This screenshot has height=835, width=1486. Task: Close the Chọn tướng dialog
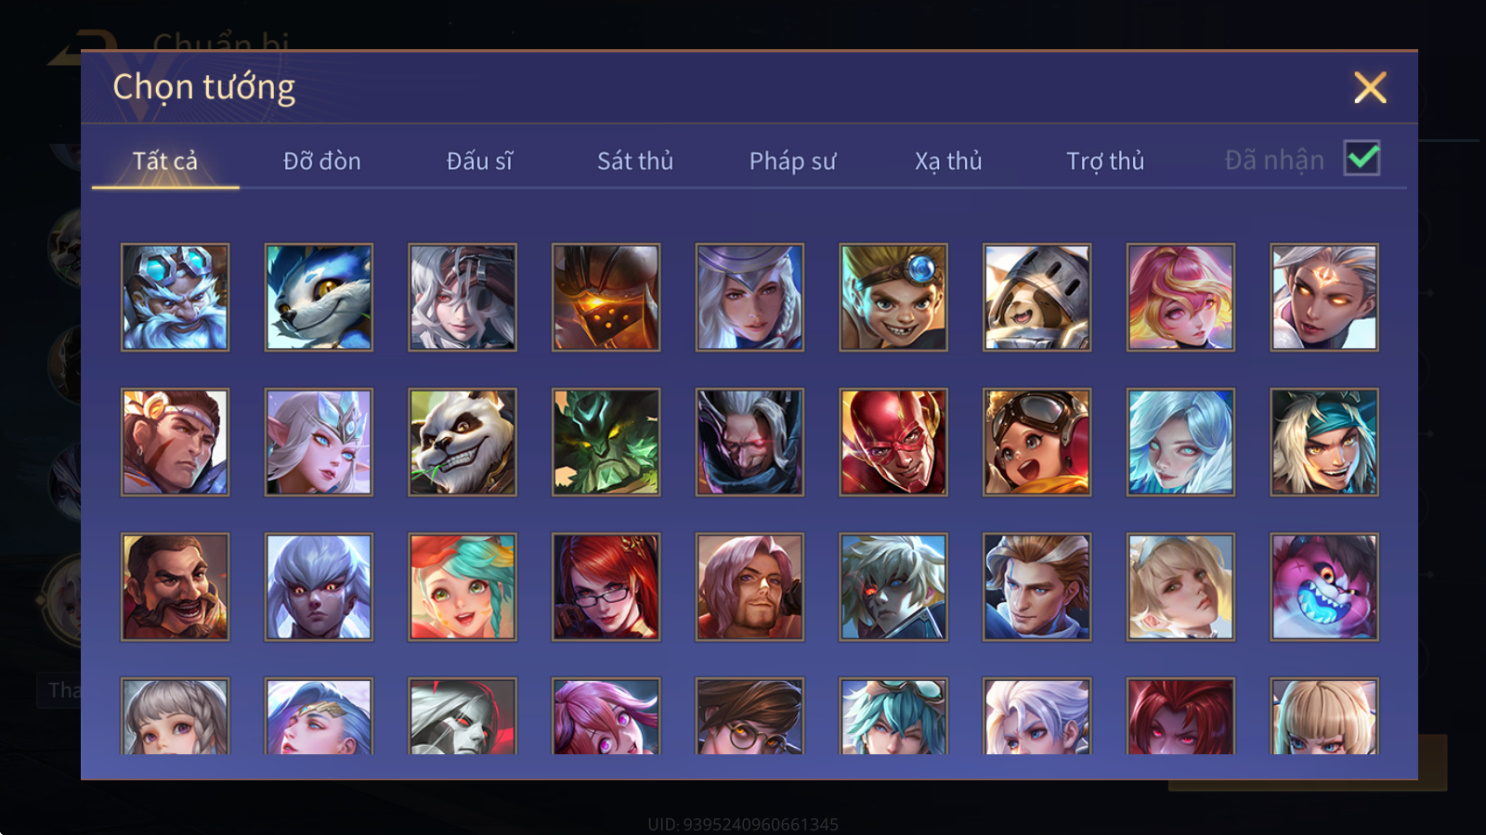pyautogui.click(x=1370, y=88)
